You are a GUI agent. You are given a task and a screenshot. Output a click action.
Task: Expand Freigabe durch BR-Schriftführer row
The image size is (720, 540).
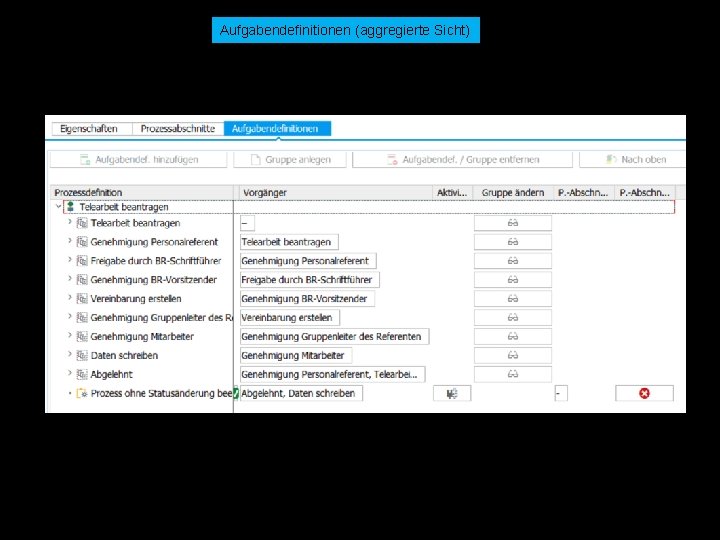[x=70, y=260]
